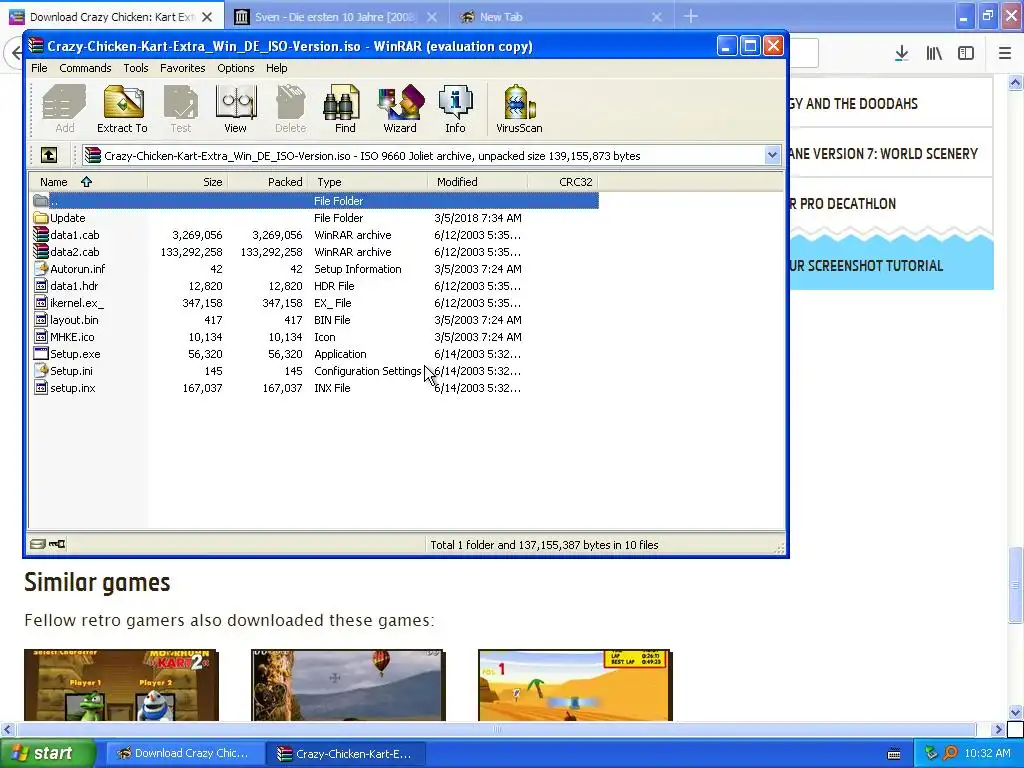
Task: Open the desert racing game thumbnail
Action: (575, 685)
